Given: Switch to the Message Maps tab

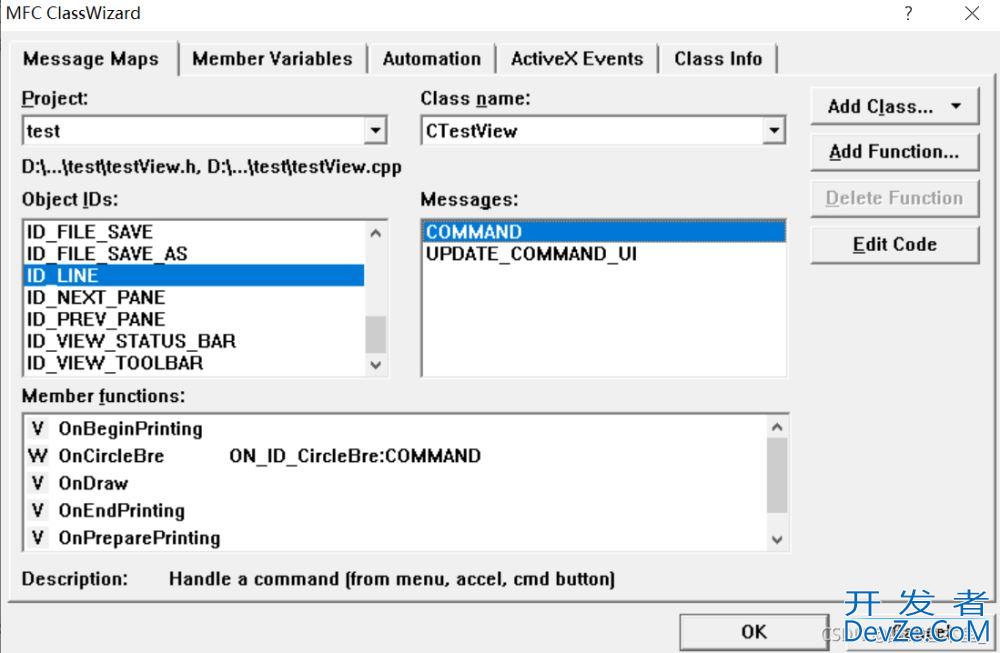Looking at the screenshot, I should [91, 59].
